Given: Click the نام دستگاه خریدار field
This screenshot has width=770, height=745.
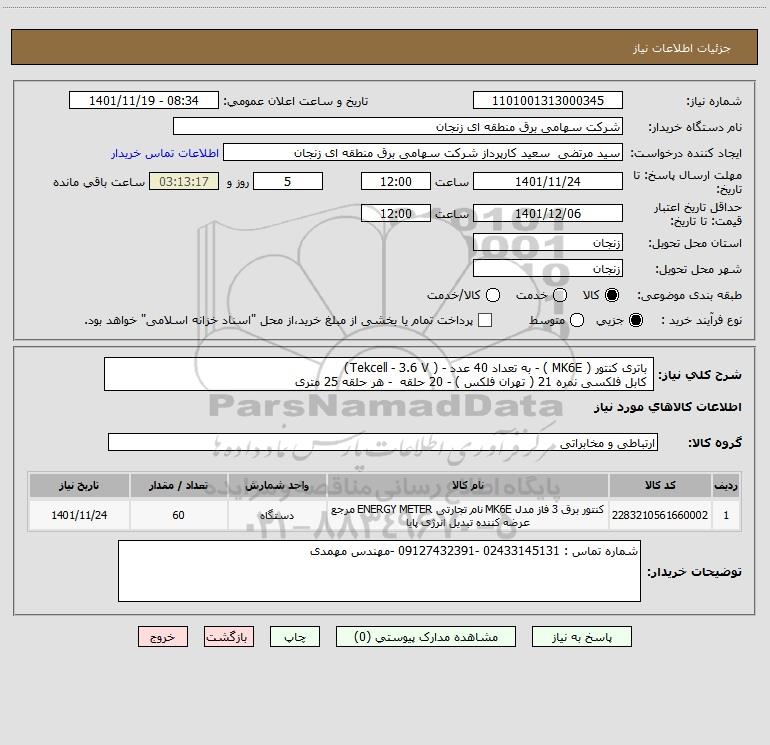Looking at the screenshot, I should 398,127.
